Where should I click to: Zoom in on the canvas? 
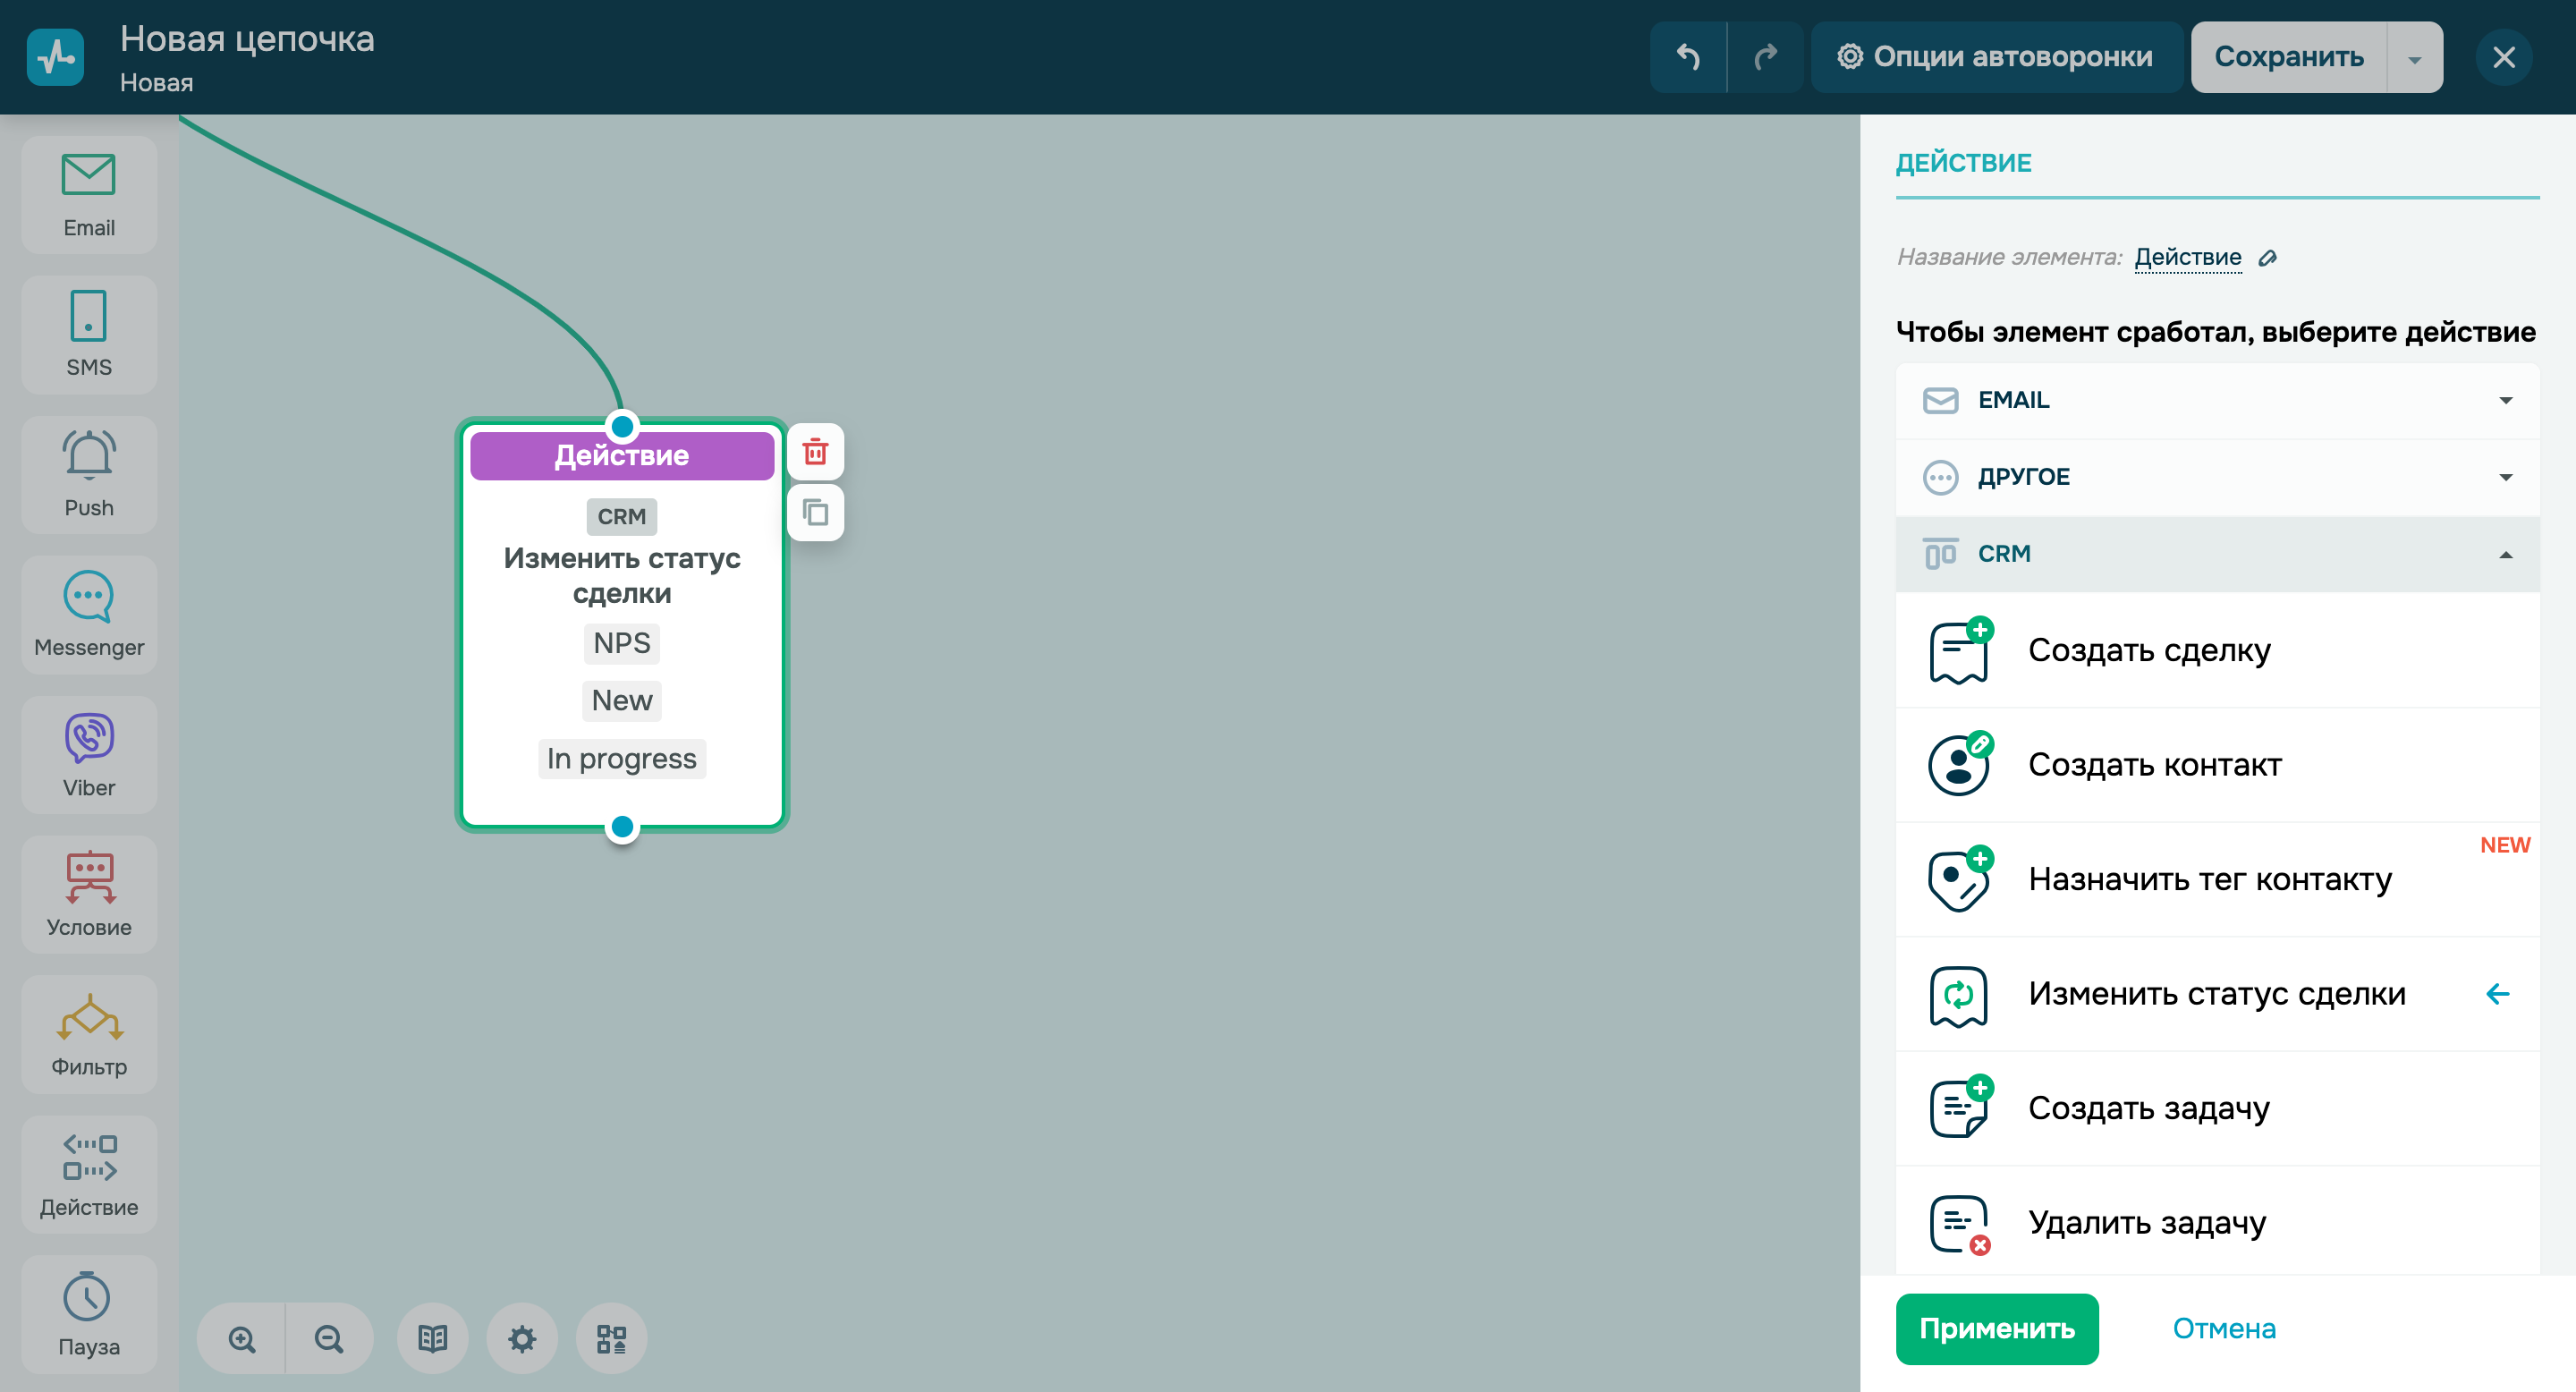tap(241, 1338)
